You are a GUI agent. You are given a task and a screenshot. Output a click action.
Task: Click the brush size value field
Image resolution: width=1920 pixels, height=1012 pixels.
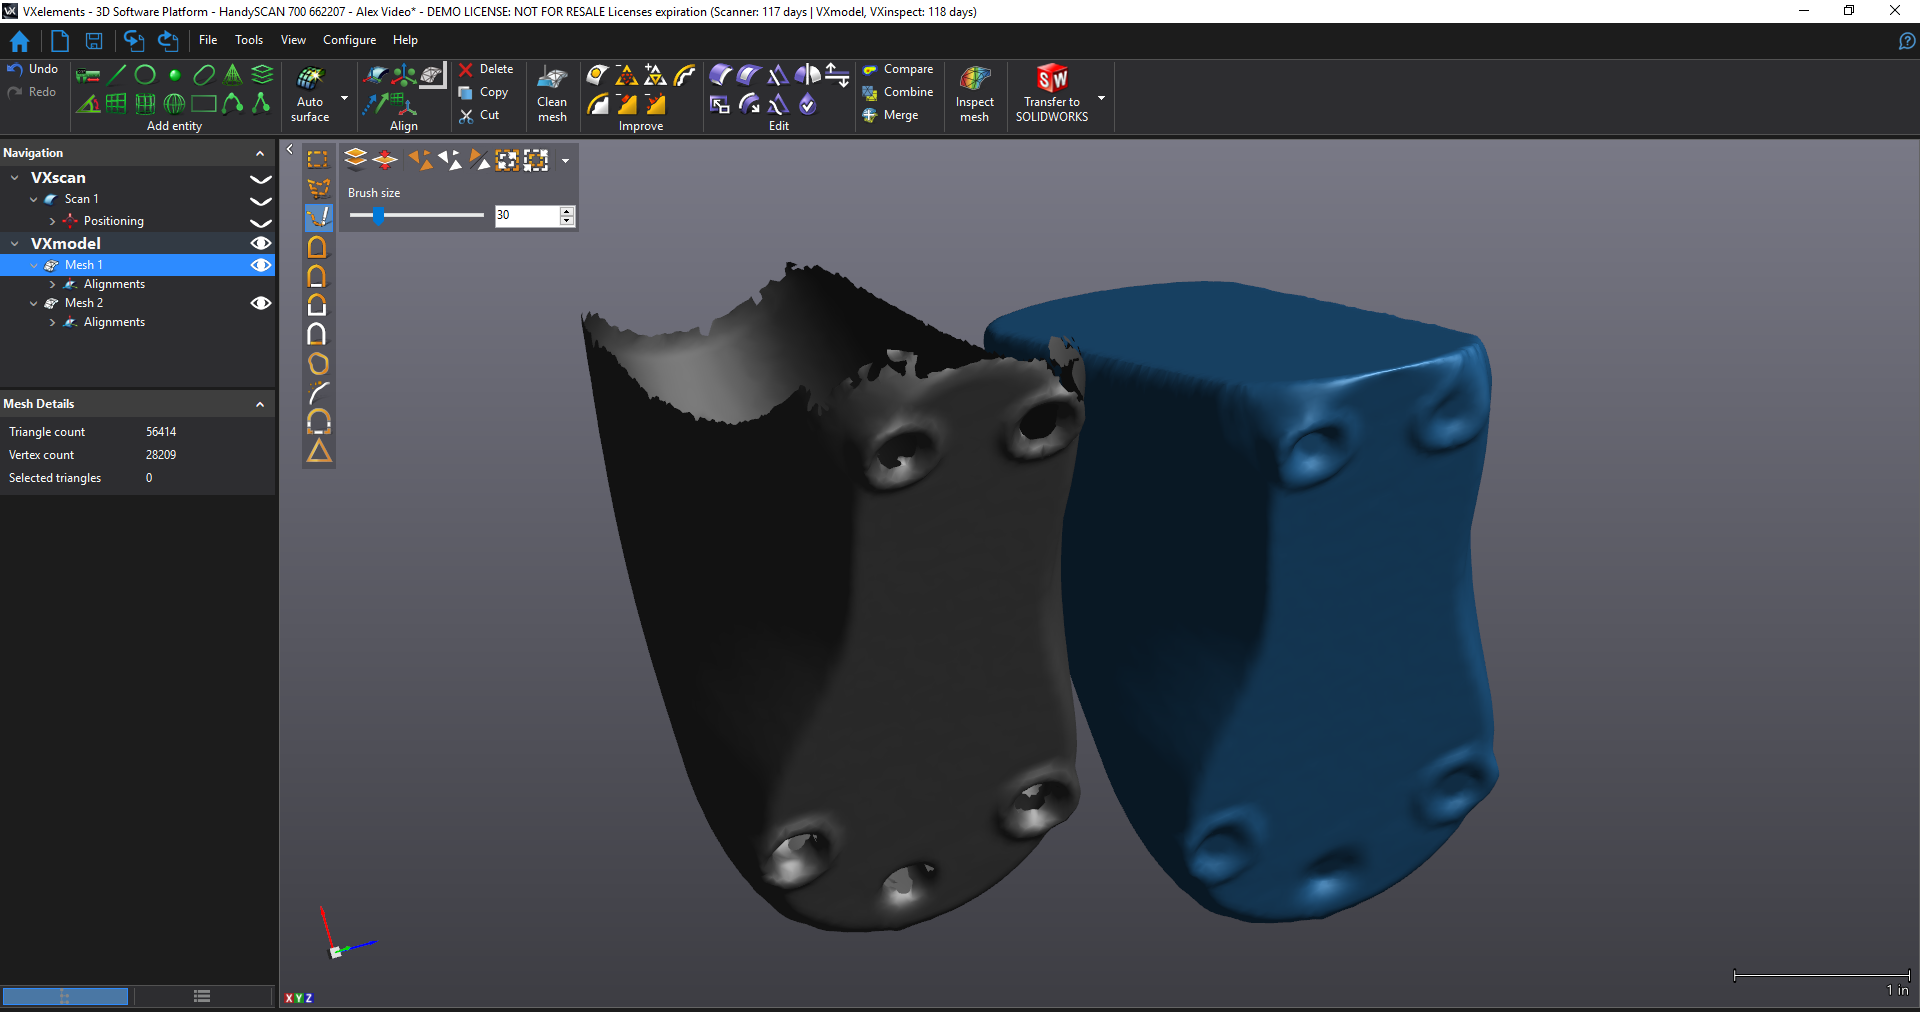click(526, 216)
